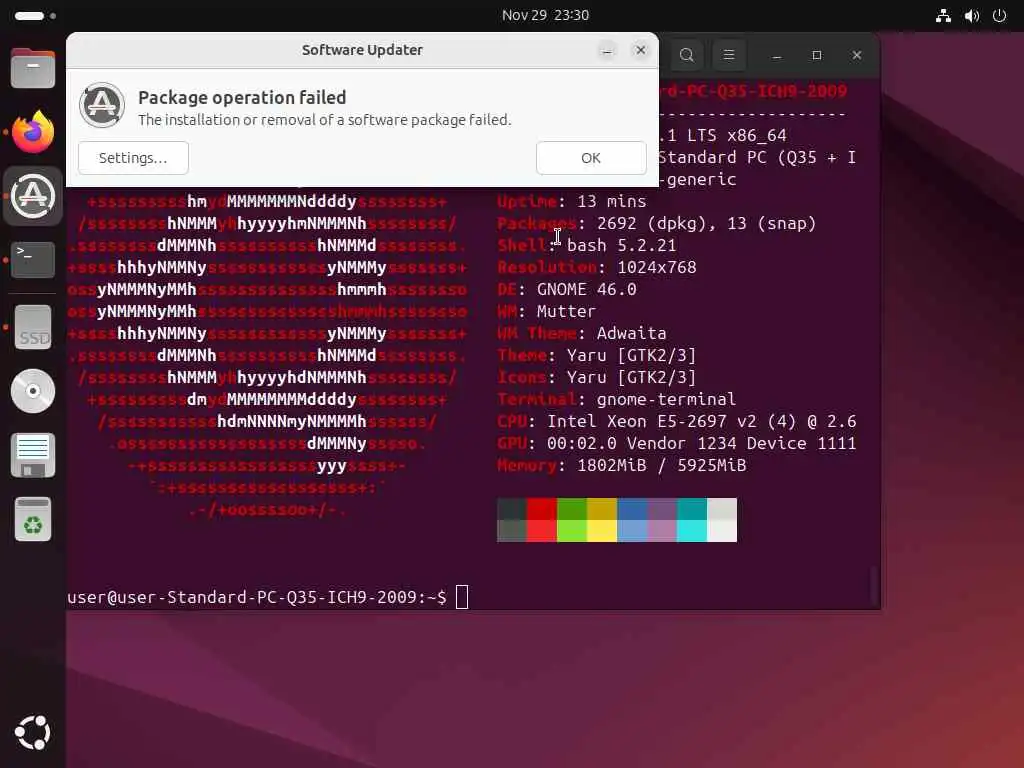
Task: Click the '1024x768' resolution value
Action: click(x=657, y=268)
